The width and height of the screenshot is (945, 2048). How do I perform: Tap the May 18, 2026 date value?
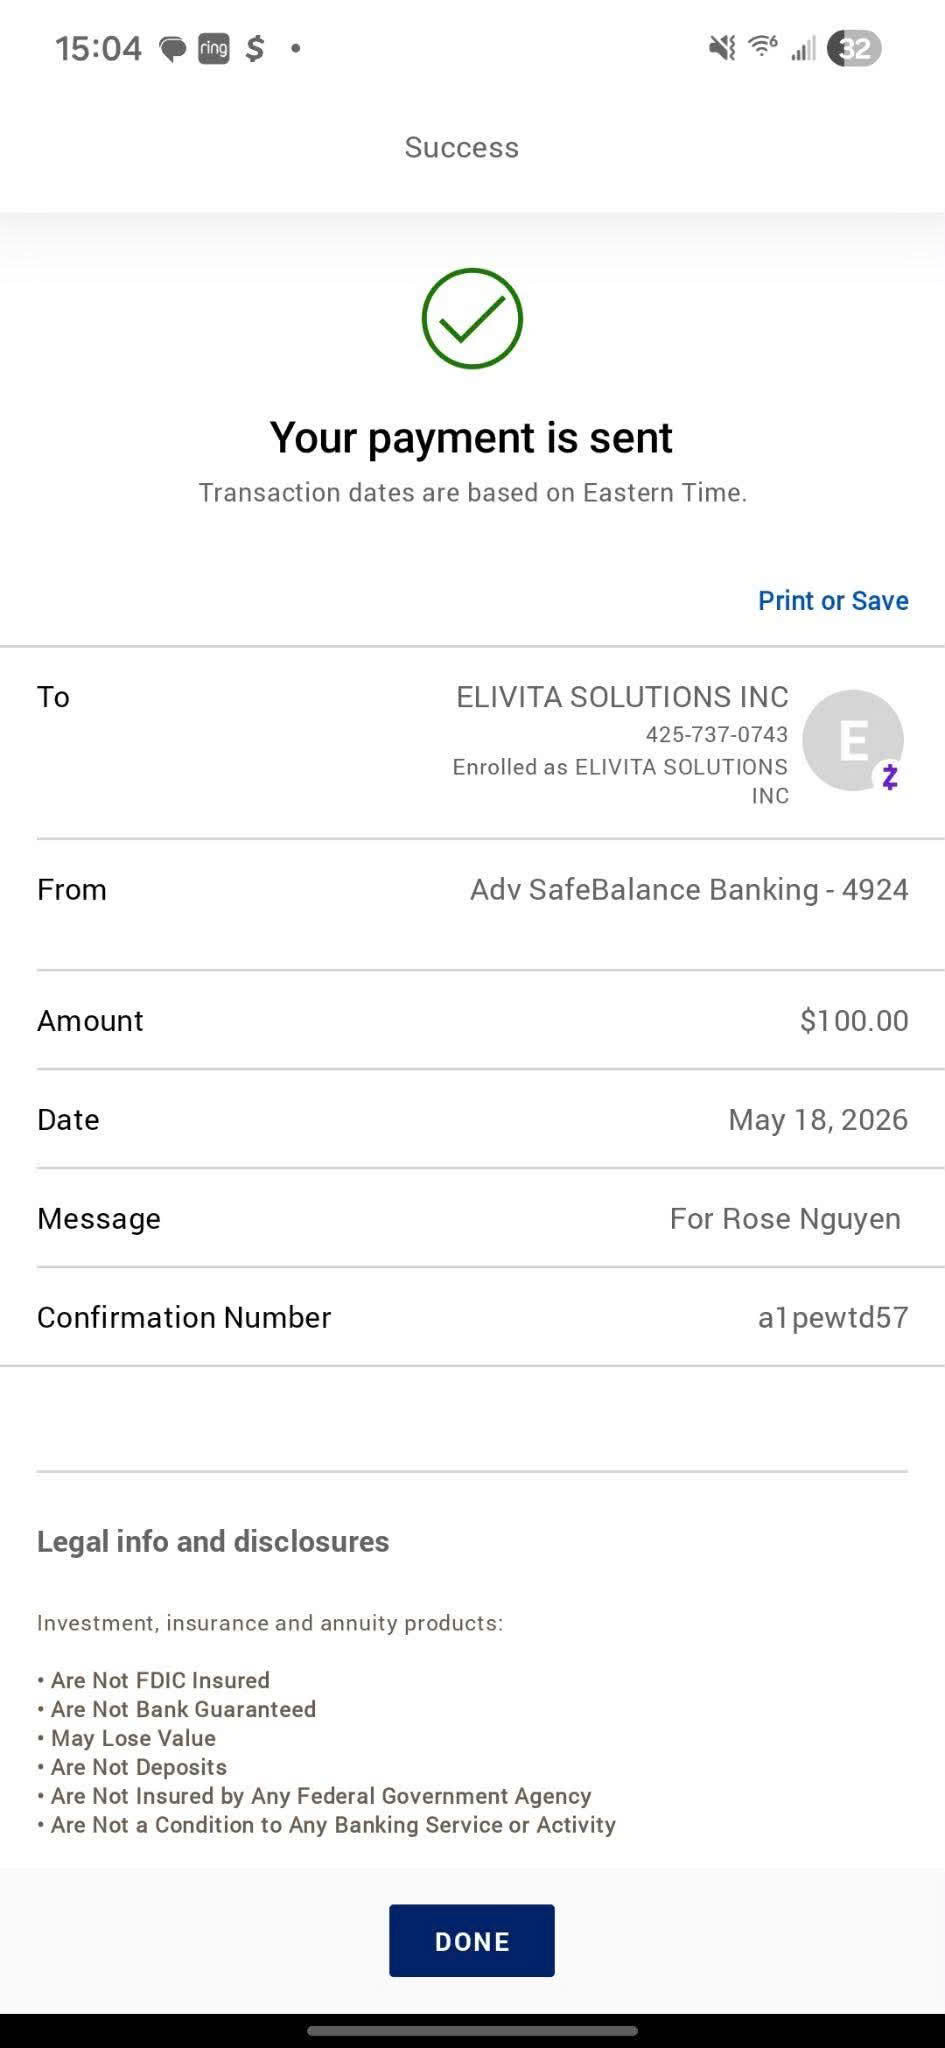818,1119
